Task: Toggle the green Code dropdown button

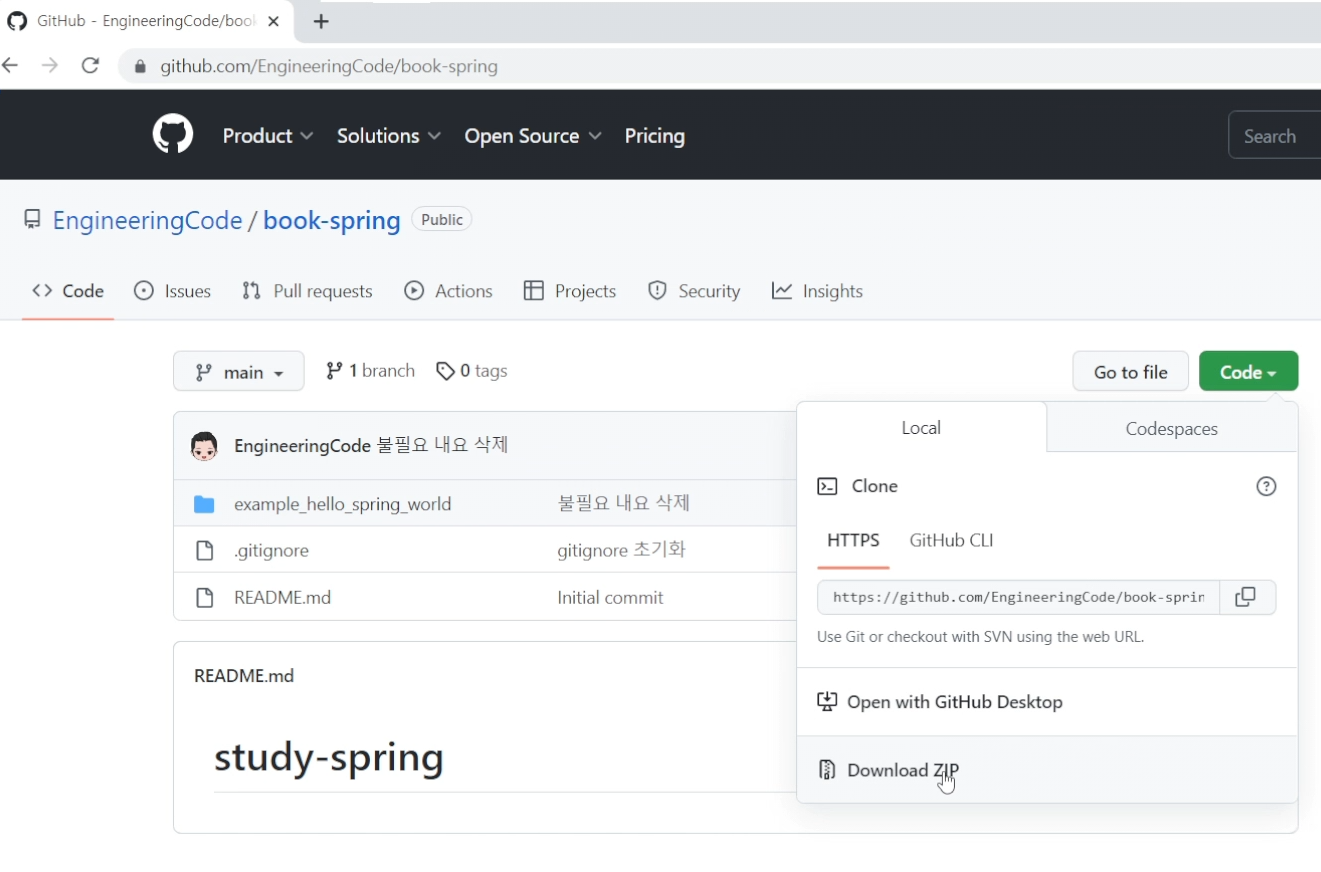Action: click(1248, 372)
